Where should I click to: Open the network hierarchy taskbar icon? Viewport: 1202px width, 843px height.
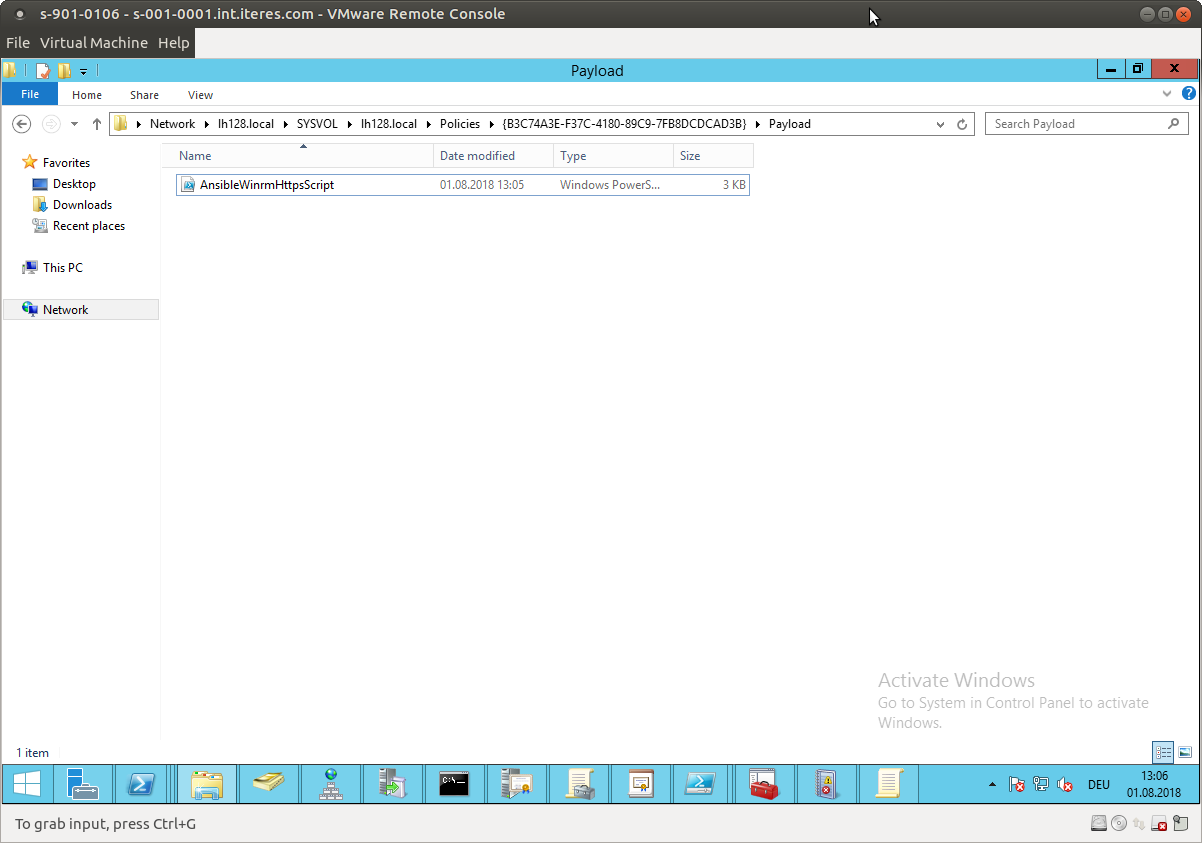330,784
